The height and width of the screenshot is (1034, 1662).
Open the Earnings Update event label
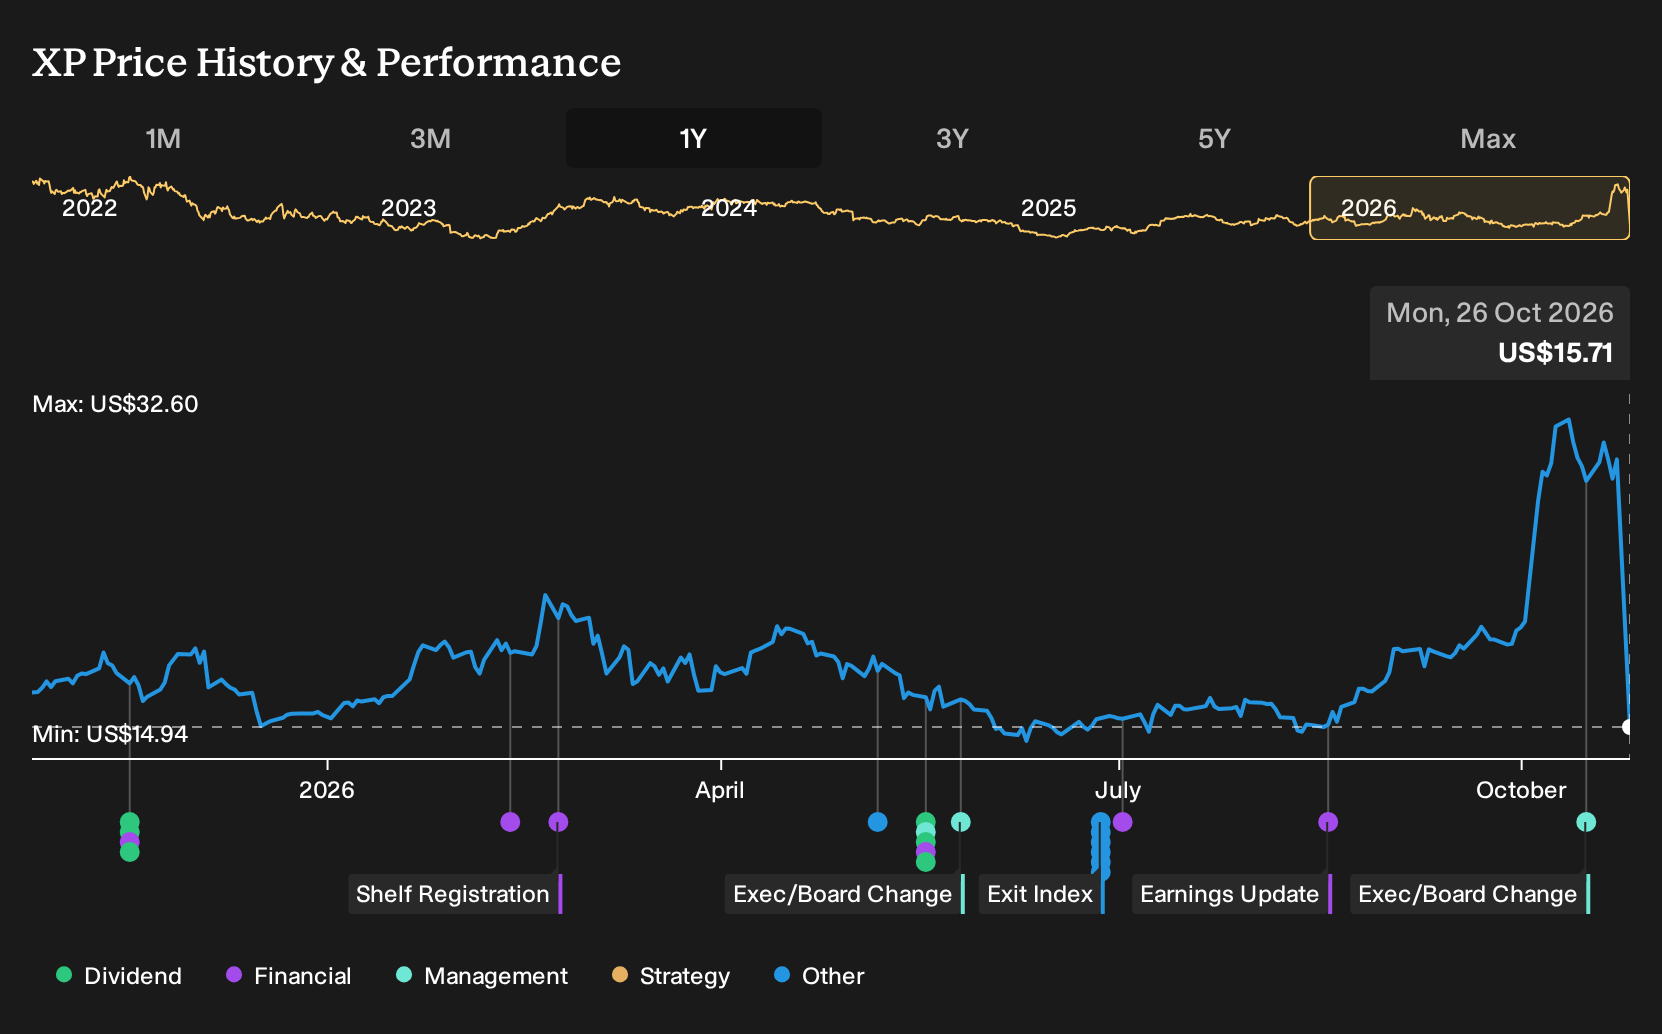pyautogui.click(x=1232, y=894)
